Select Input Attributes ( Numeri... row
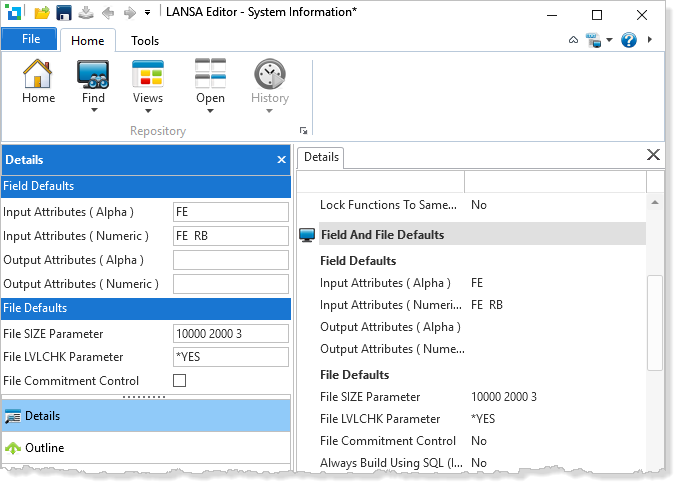 (482, 305)
